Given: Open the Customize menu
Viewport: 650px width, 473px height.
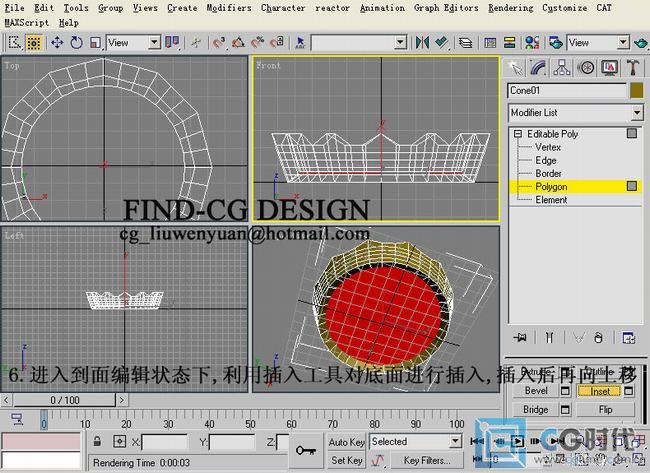Looking at the screenshot, I should (x=565, y=8).
